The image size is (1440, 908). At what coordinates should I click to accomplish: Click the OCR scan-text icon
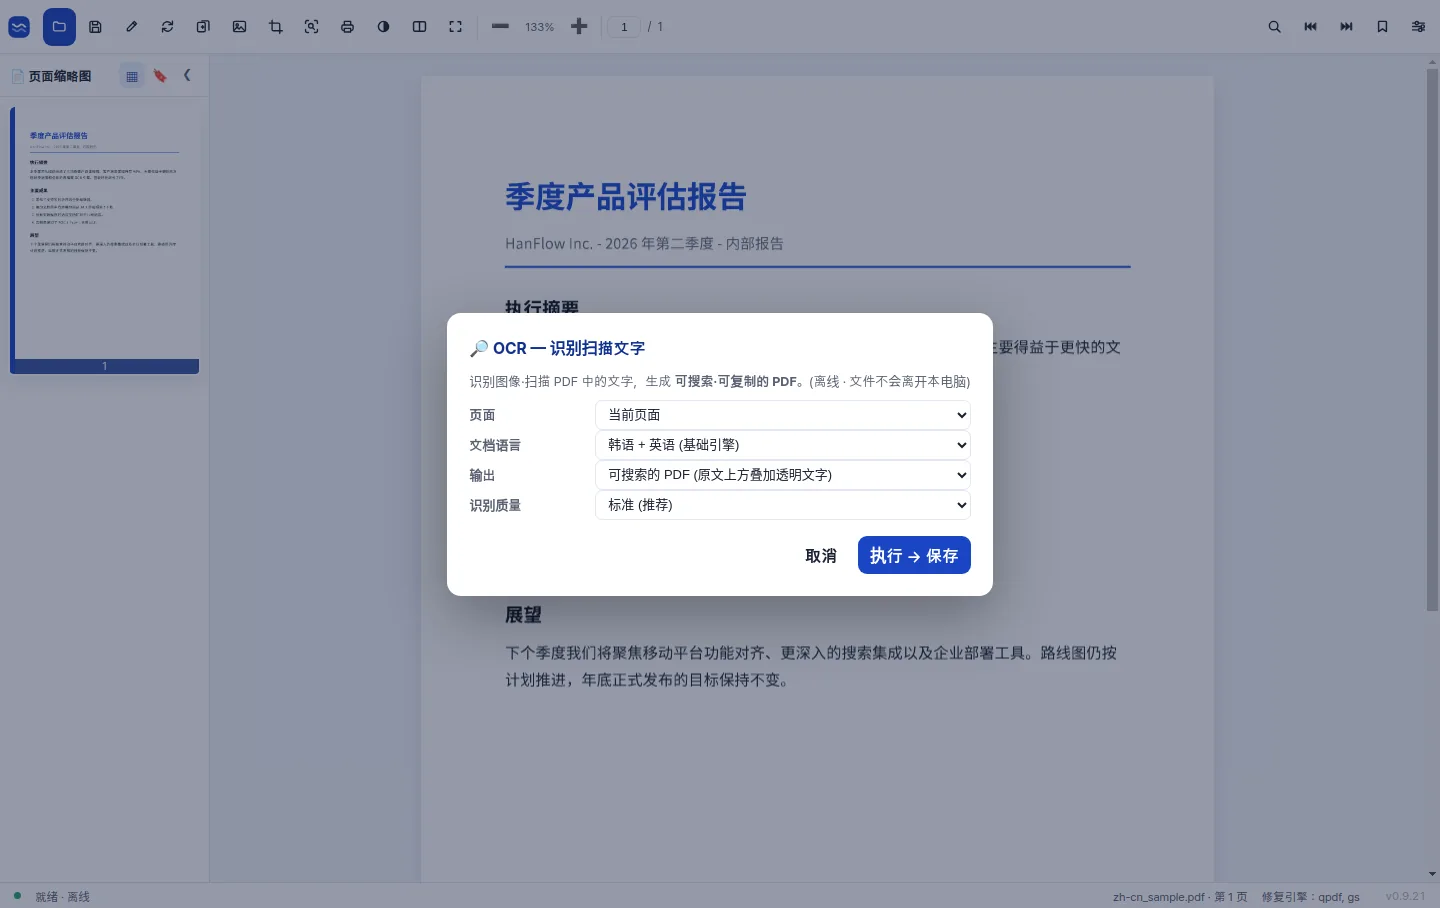312,27
